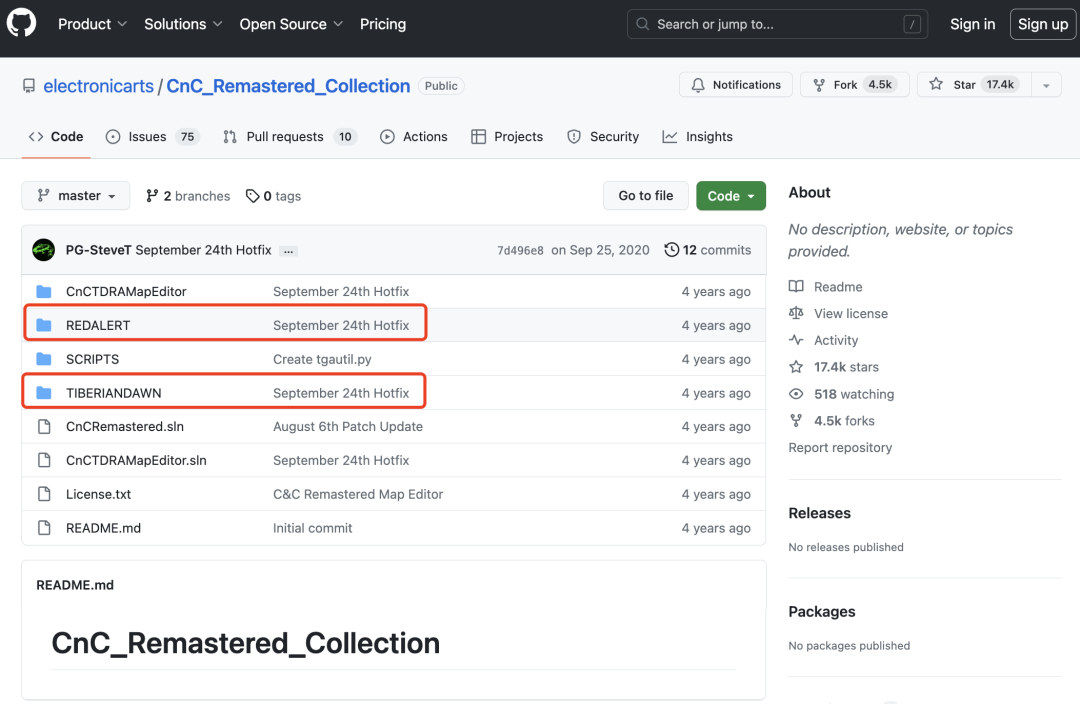Click the folder icon next to SCRIPTS
1080x704 pixels.
[44, 359]
